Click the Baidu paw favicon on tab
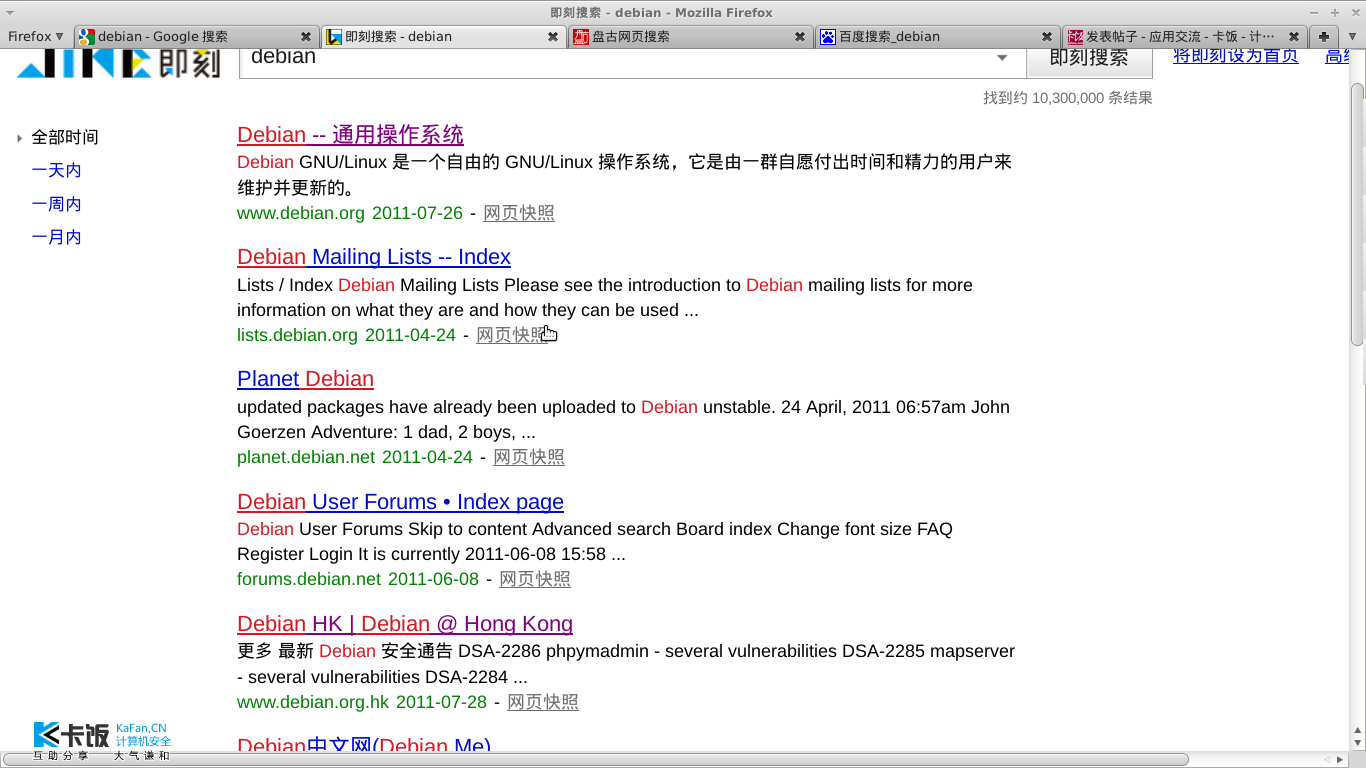 pyautogui.click(x=827, y=37)
